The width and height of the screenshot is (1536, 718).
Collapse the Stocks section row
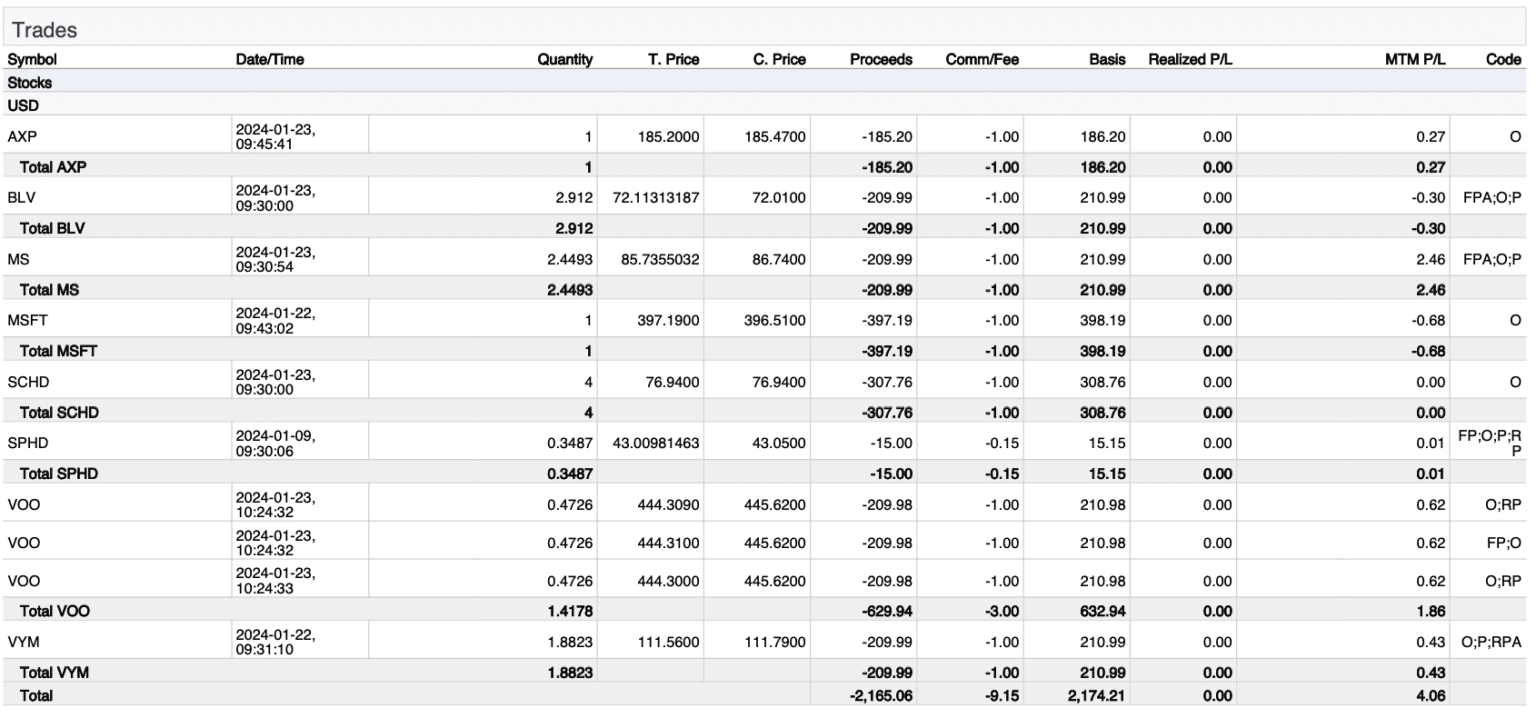pyautogui.click(x=30, y=80)
